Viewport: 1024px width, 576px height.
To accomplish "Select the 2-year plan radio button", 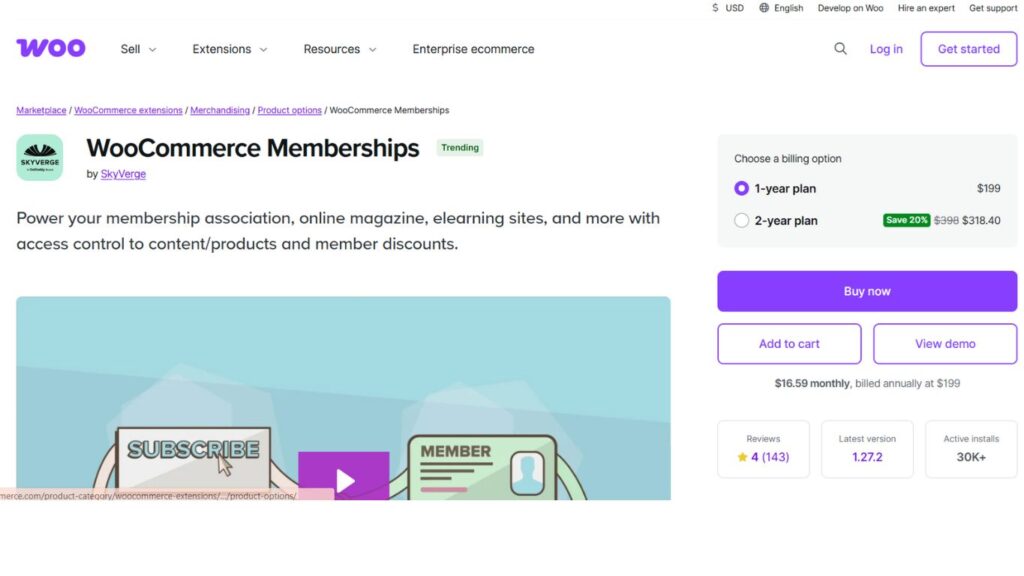I will (741, 220).
